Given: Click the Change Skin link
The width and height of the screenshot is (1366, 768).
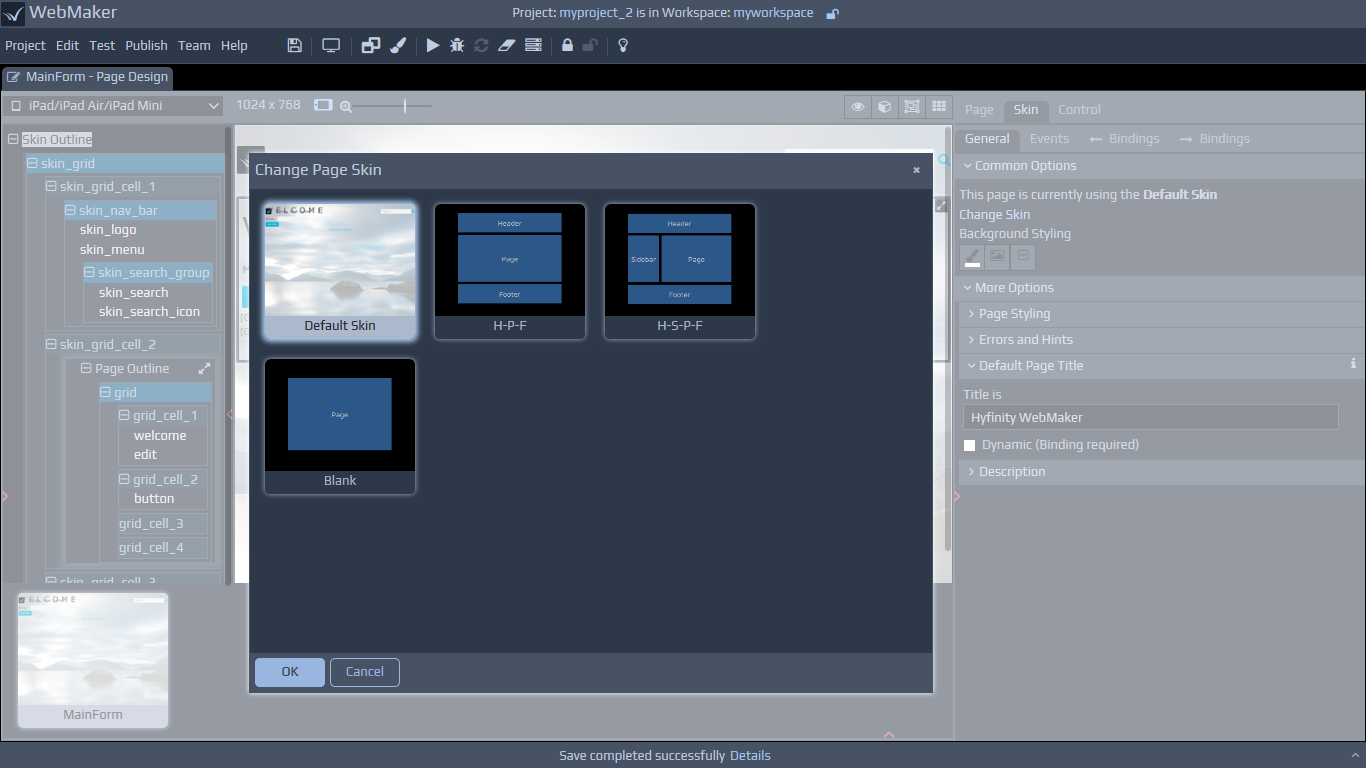Looking at the screenshot, I should [994, 214].
